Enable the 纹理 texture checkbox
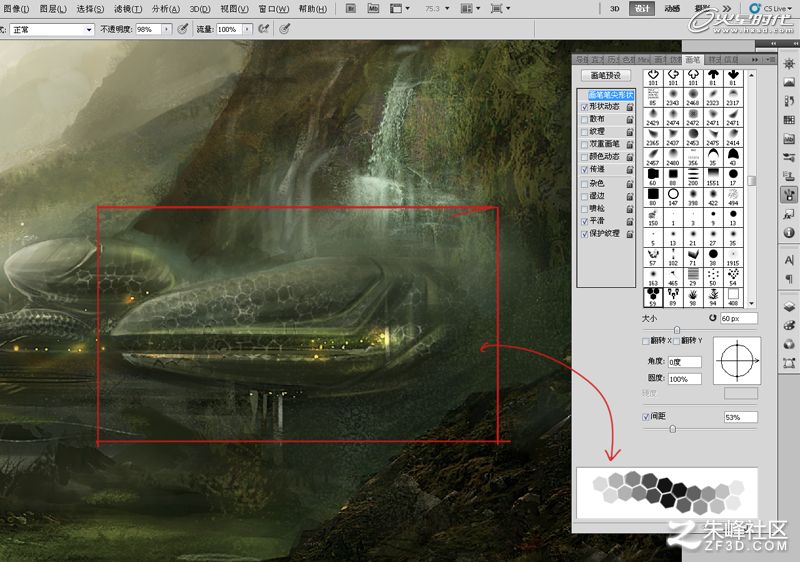The width and height of the screenshot is (800, 562). point(585,132)
